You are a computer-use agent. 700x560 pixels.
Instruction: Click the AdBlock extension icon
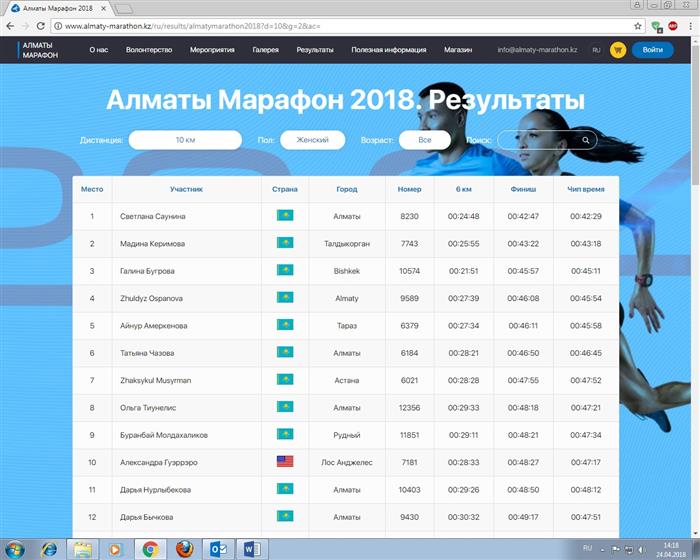672,26
